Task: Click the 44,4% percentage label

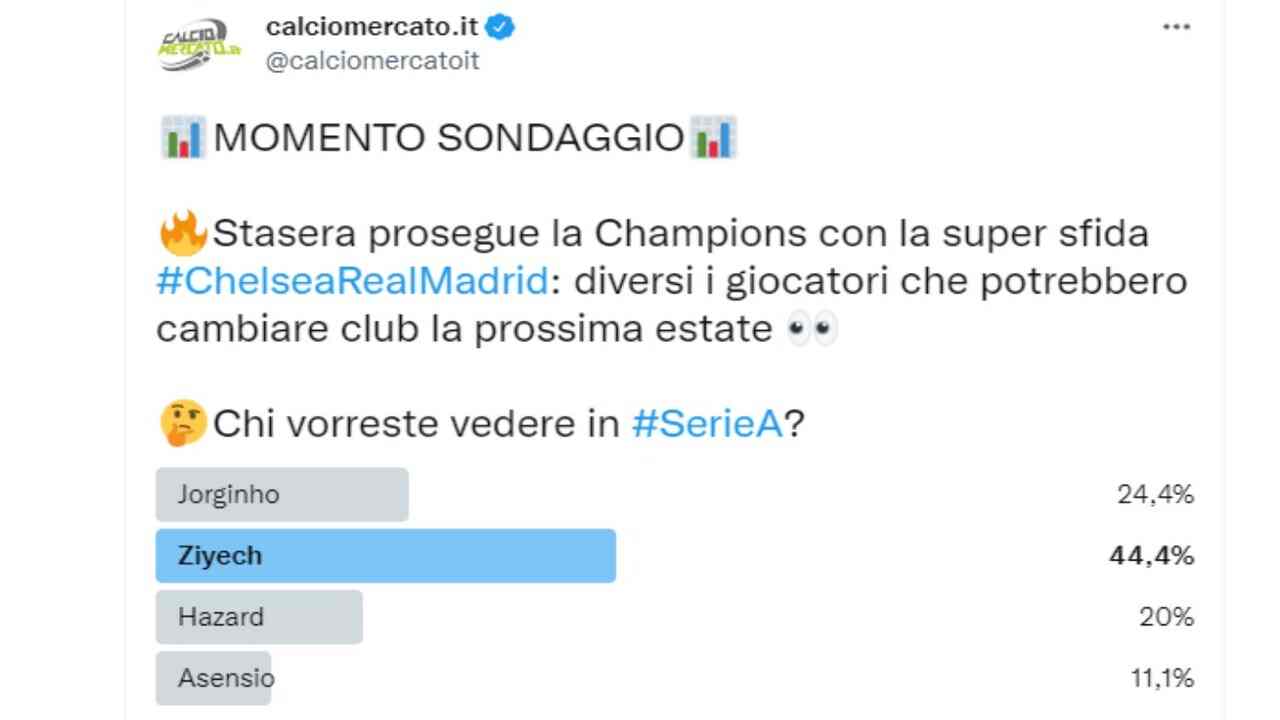Action: (x=1150, y=555)
